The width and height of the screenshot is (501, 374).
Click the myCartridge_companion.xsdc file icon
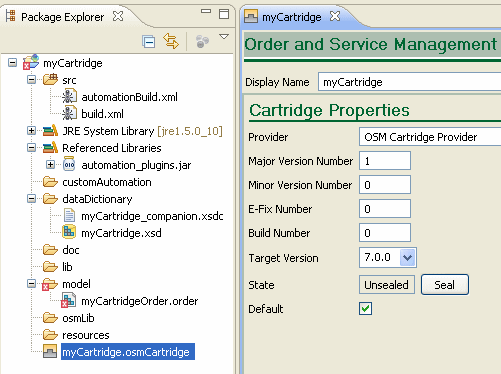(x=69, y=215)
